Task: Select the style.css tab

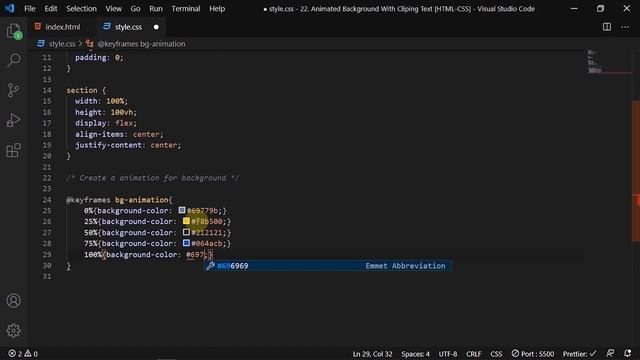Action: (x=128, y=27)
